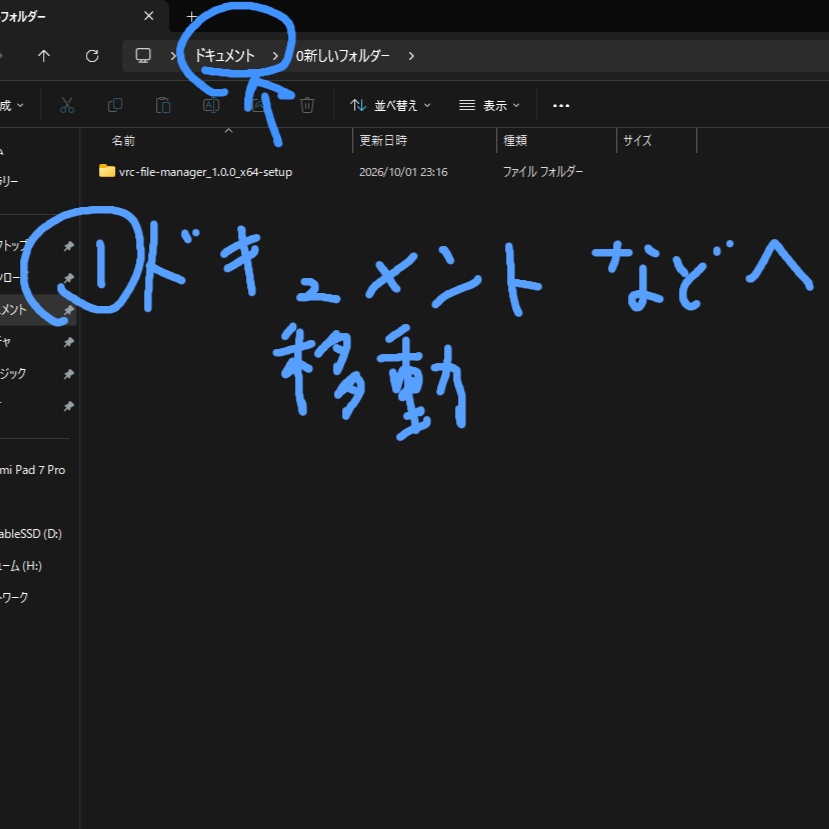Click the Copy icon in toolbar
Screen dimensions: 829x829
click(115, 105)
